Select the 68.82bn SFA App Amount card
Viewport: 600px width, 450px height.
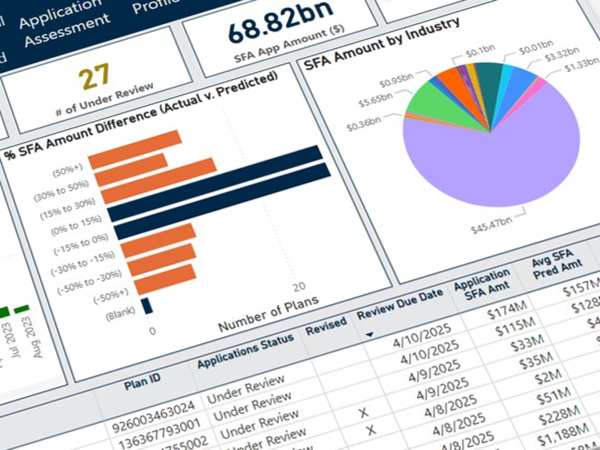281,34
